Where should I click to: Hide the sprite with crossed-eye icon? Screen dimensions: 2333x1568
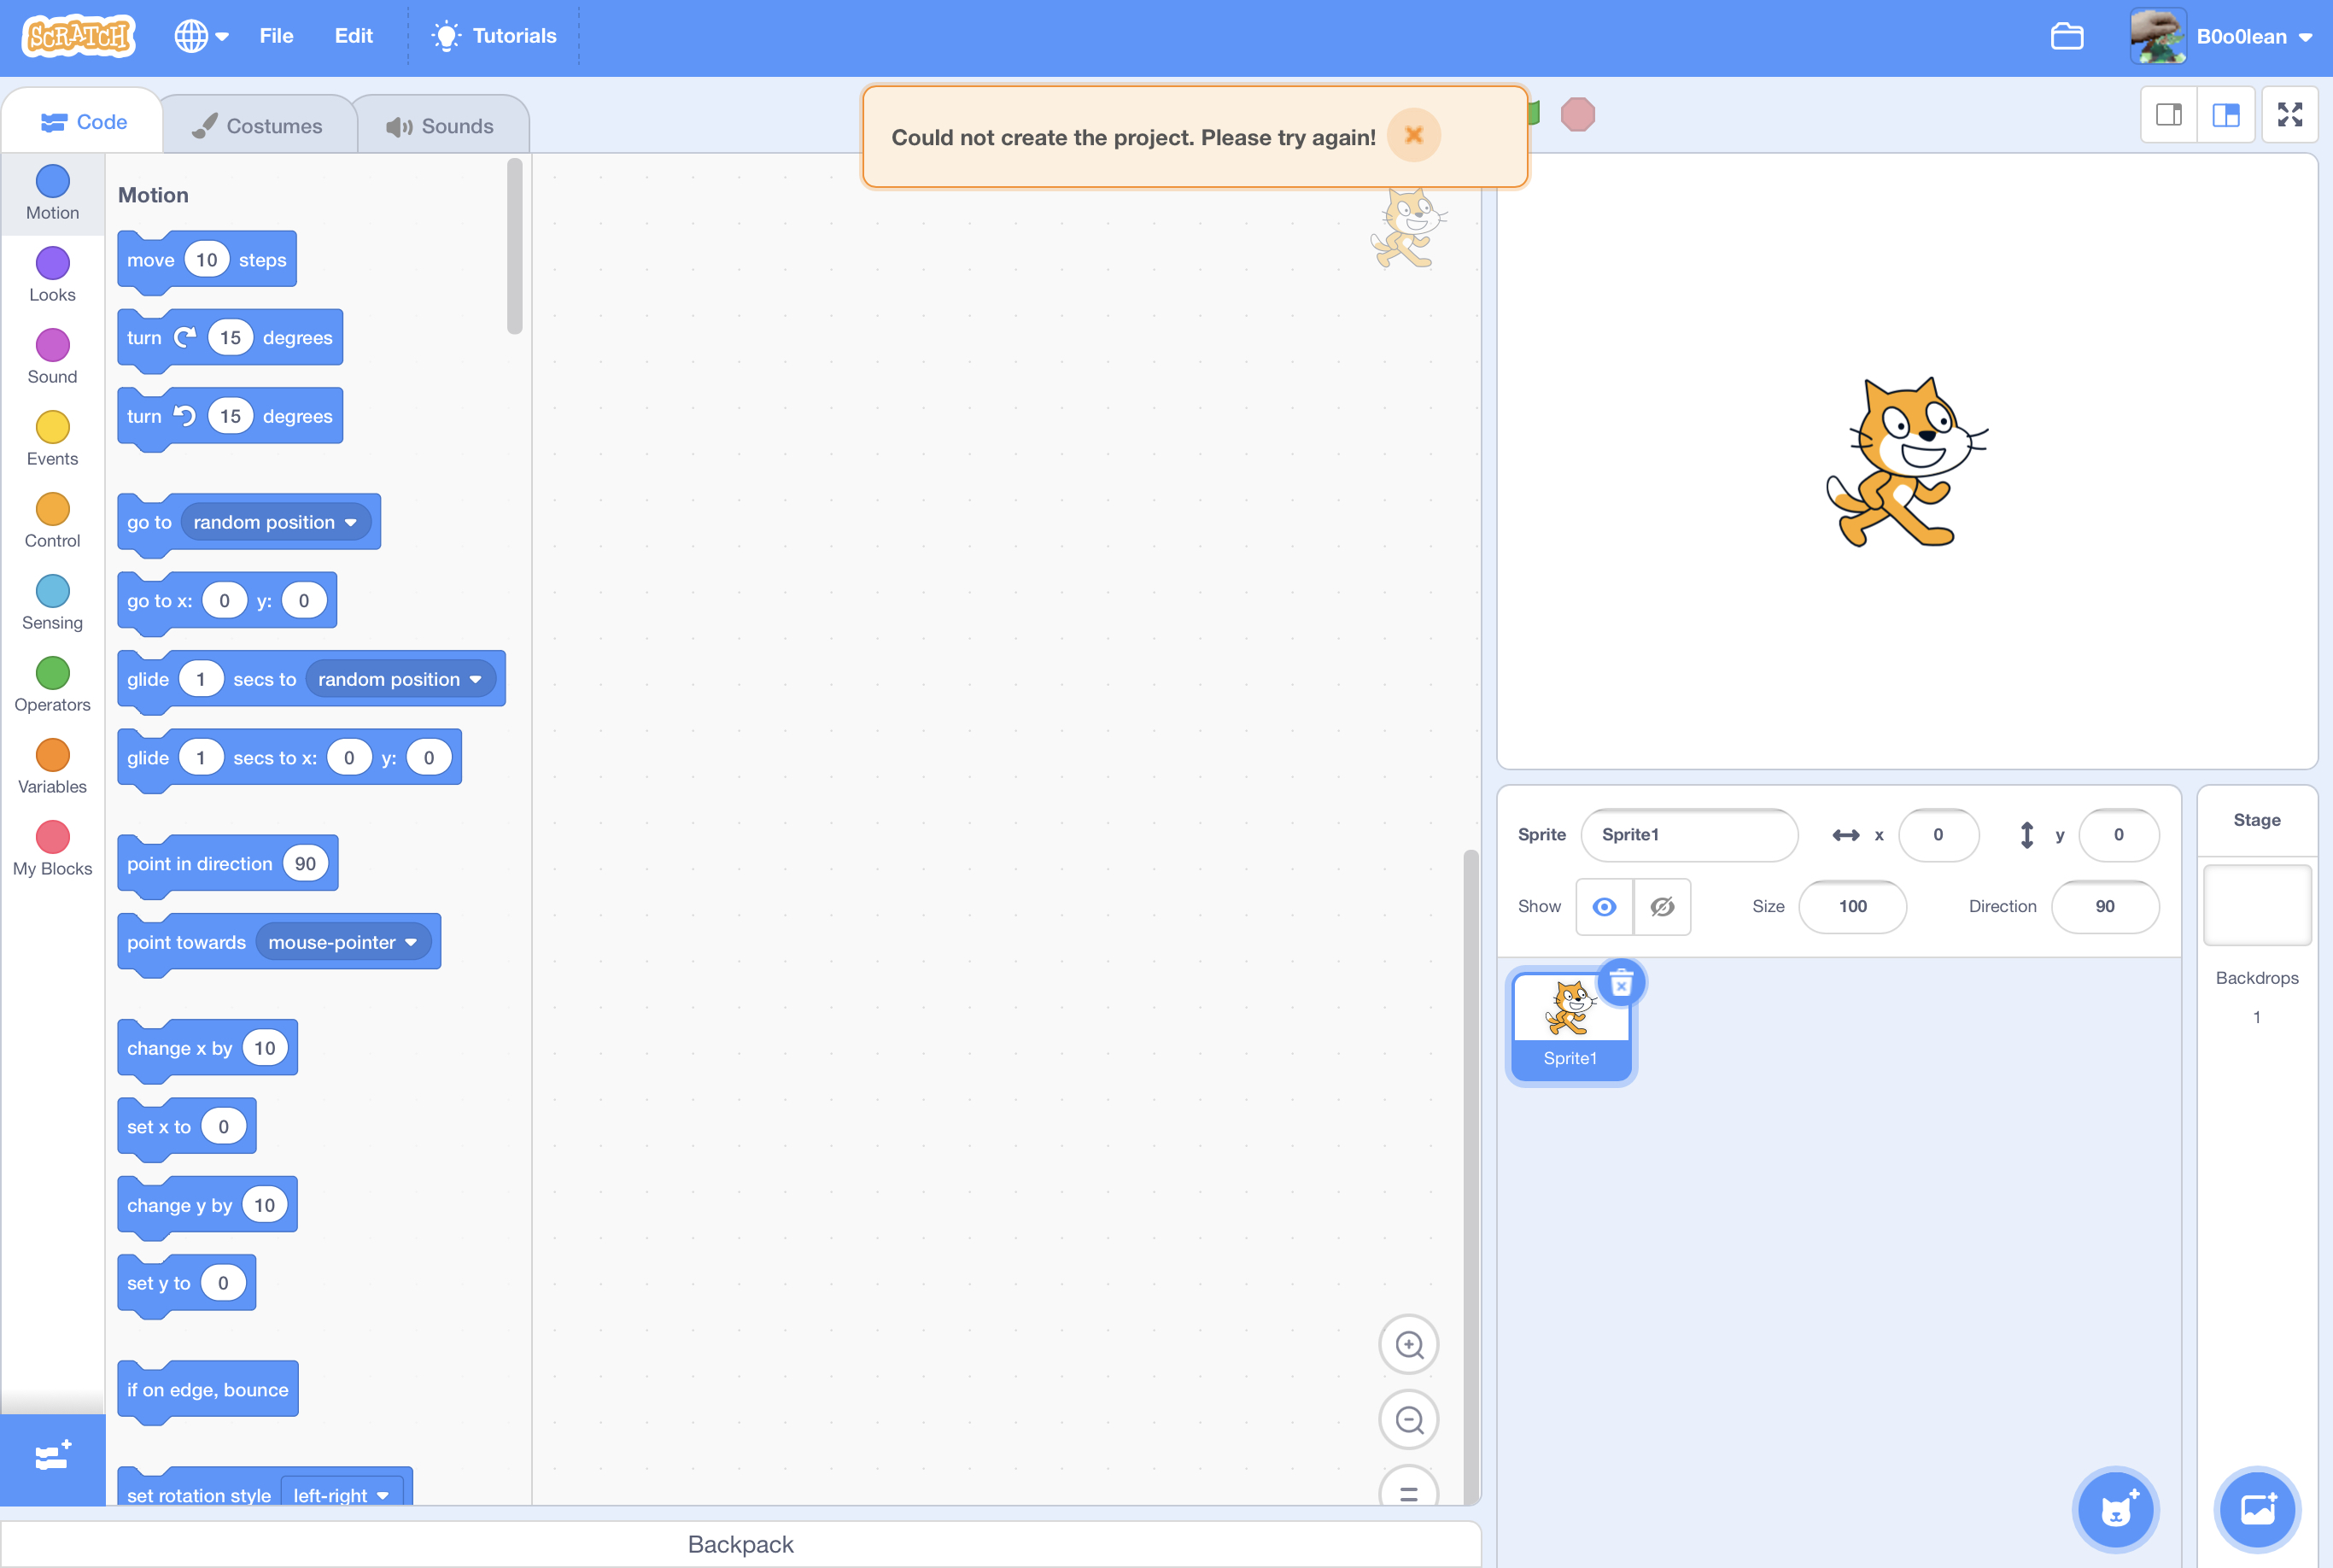(x=1661, y=906)
